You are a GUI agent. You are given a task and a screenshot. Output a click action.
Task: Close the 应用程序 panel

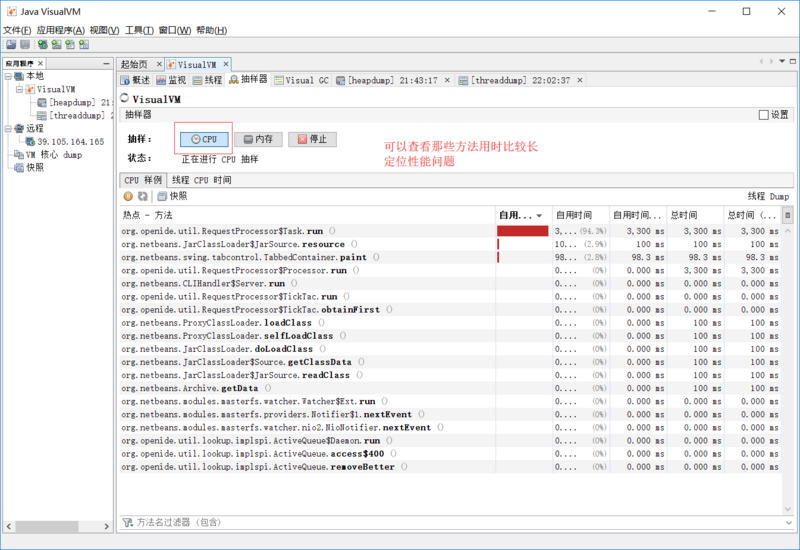(x=40, y=63)
